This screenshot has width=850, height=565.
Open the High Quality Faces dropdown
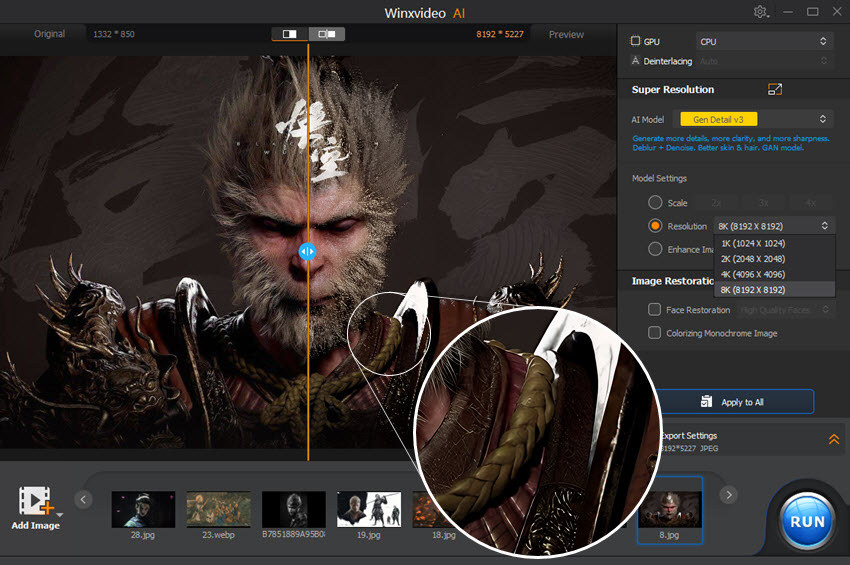click(784, 310)
